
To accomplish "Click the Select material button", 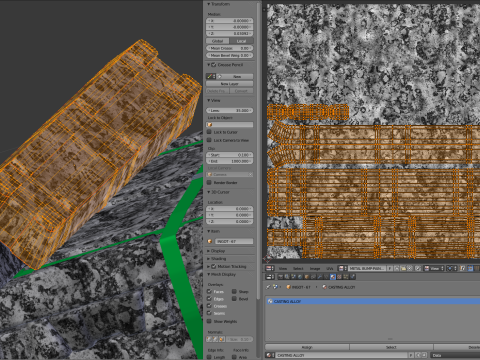I will coord(391,347).
